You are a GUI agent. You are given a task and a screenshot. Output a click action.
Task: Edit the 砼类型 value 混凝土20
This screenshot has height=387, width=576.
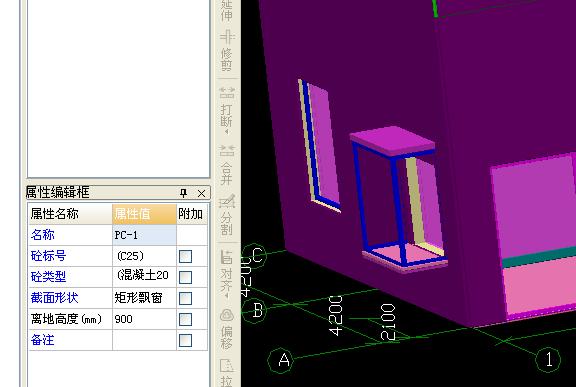pyautogui.click(x=144, y=277)
